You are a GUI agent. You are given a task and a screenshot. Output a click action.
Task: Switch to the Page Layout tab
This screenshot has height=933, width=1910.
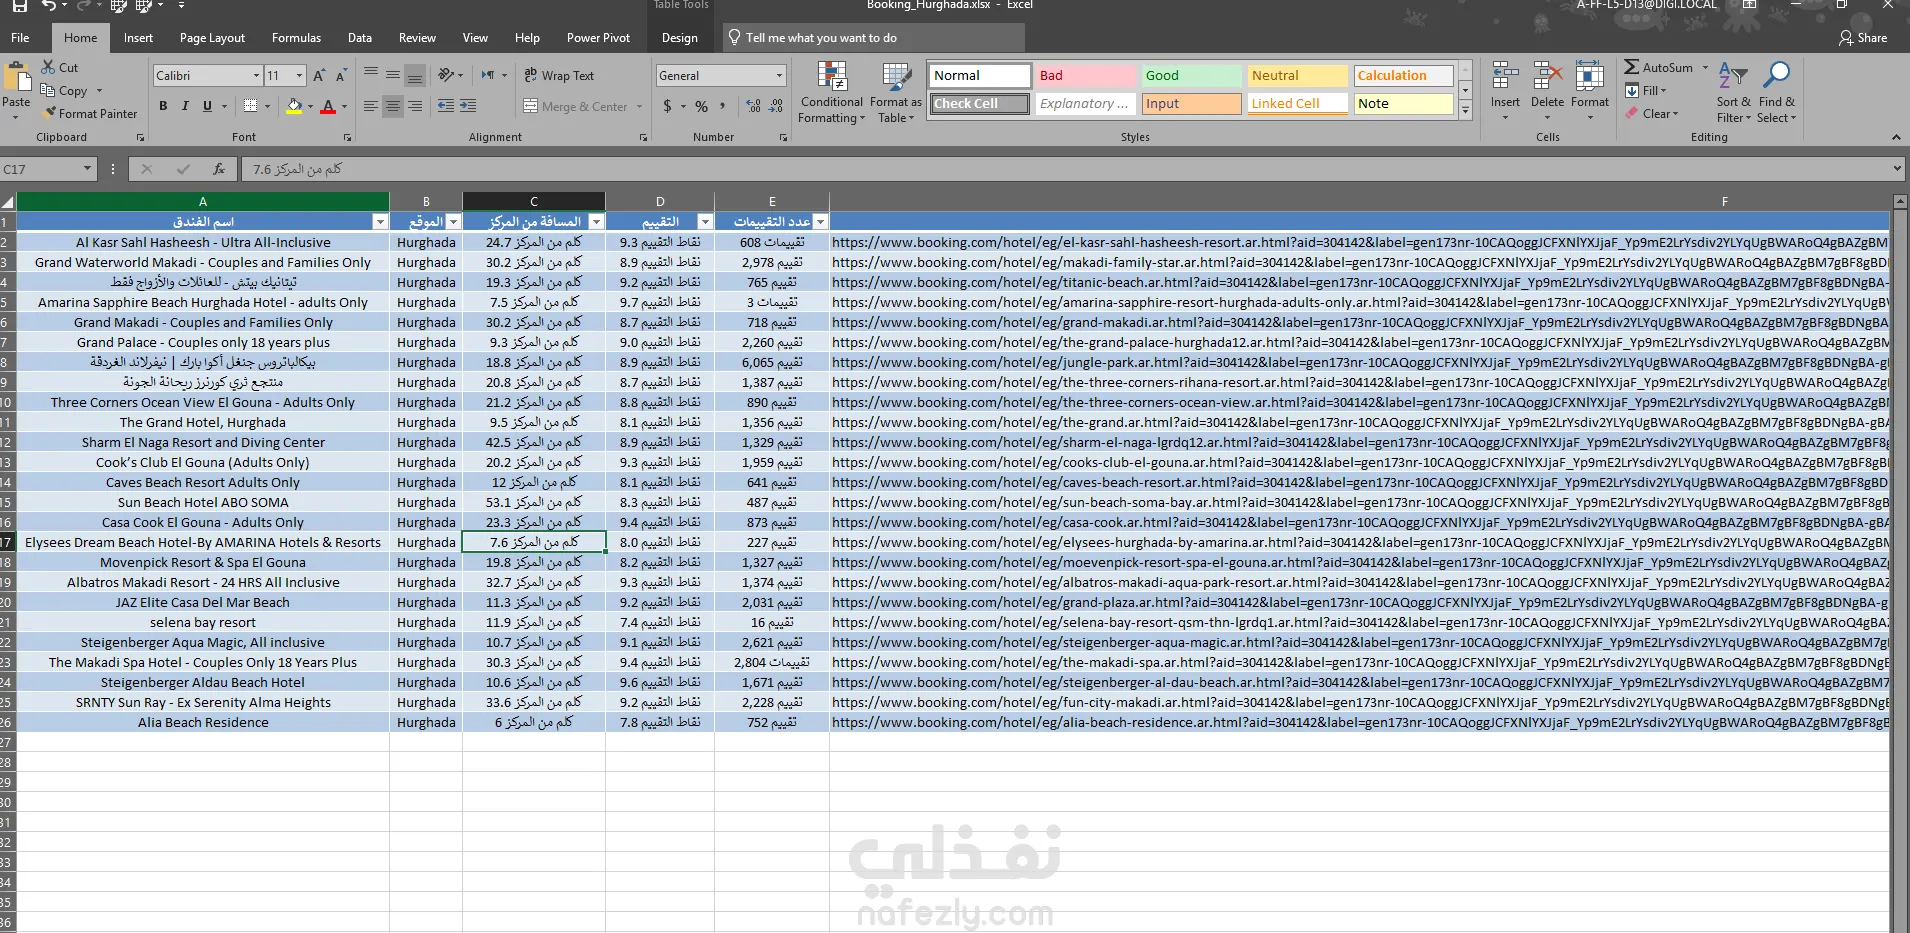pos(212,38)
